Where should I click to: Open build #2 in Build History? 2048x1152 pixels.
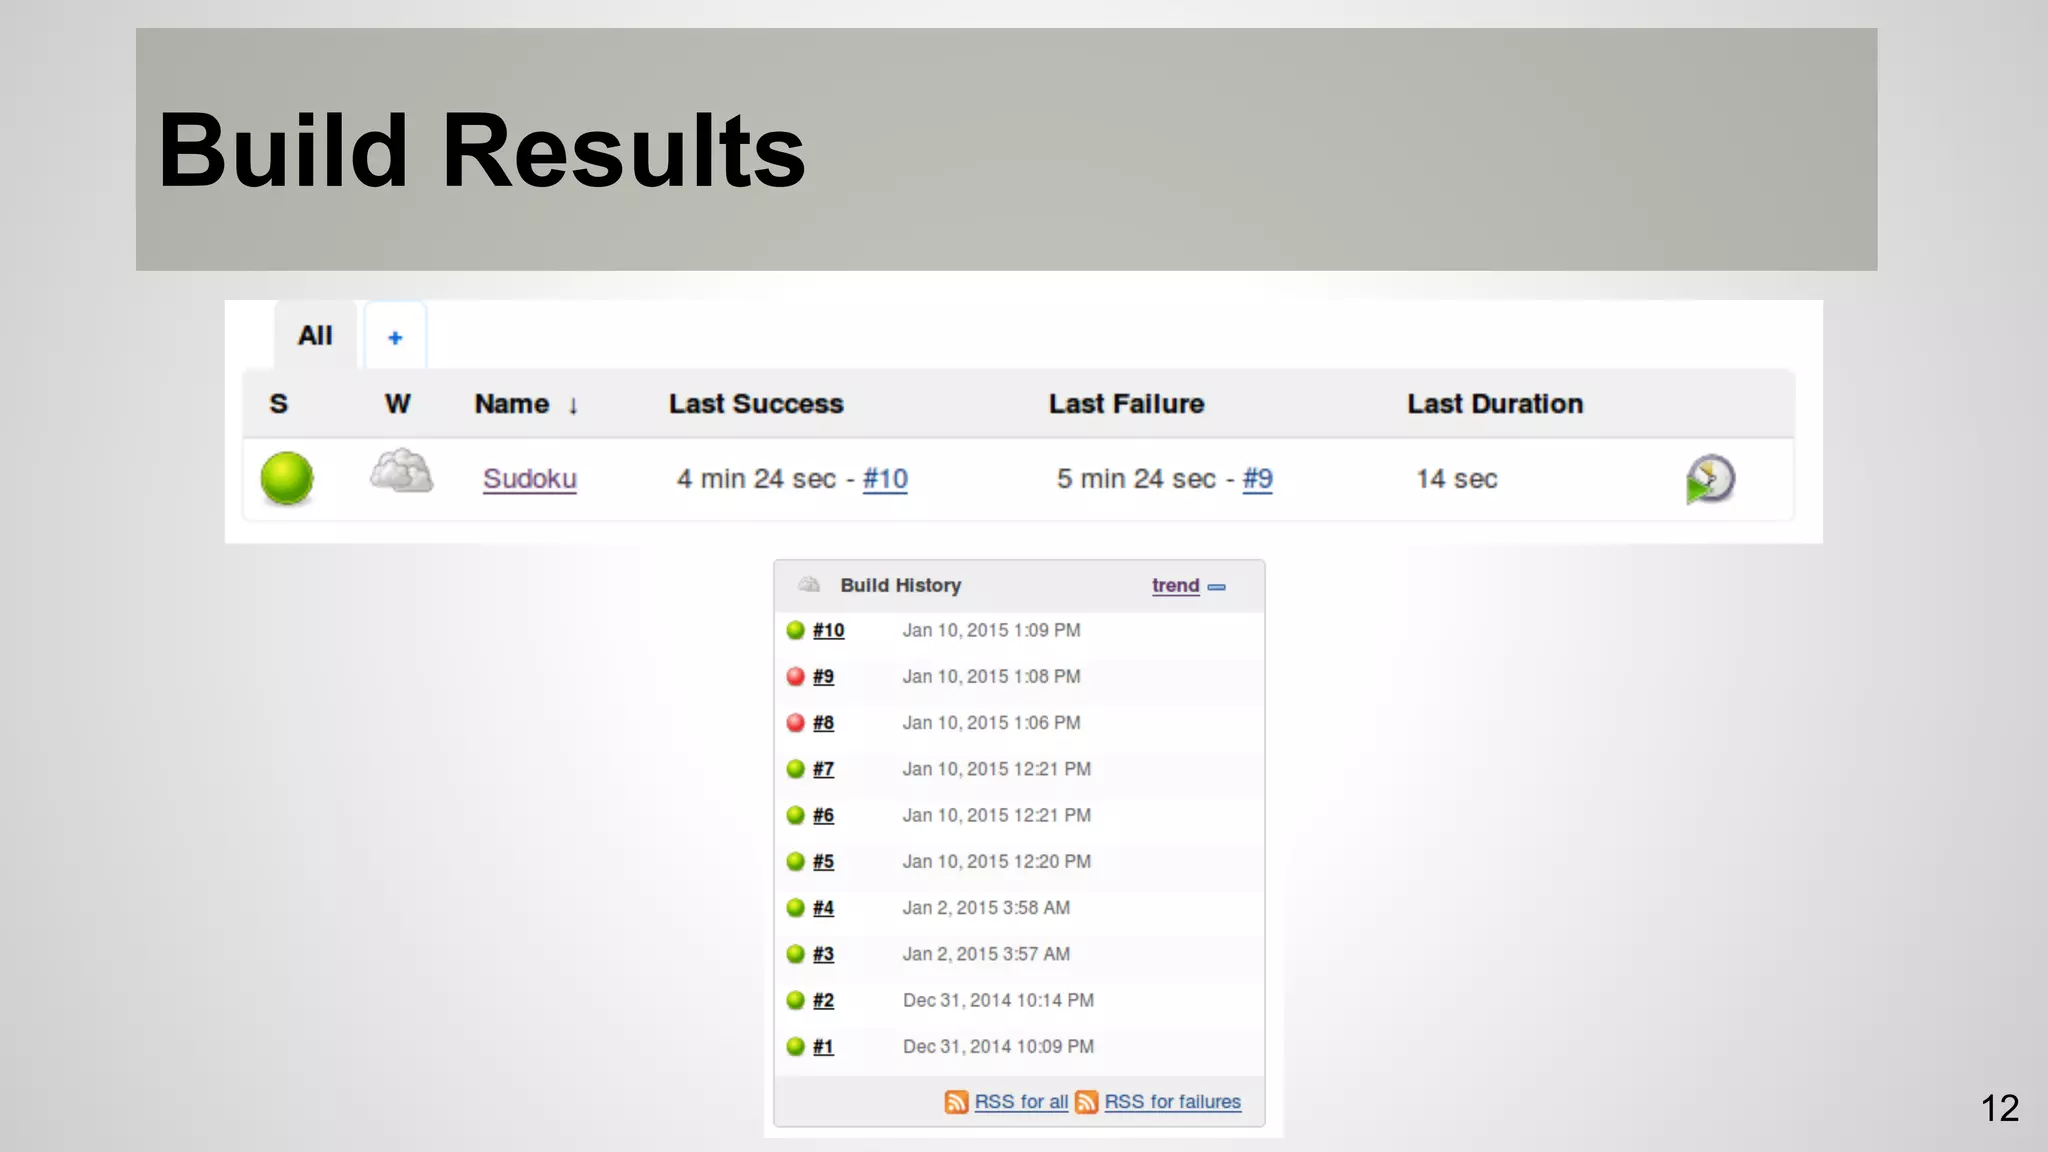pyautogui.click(x=823, y=1000)
